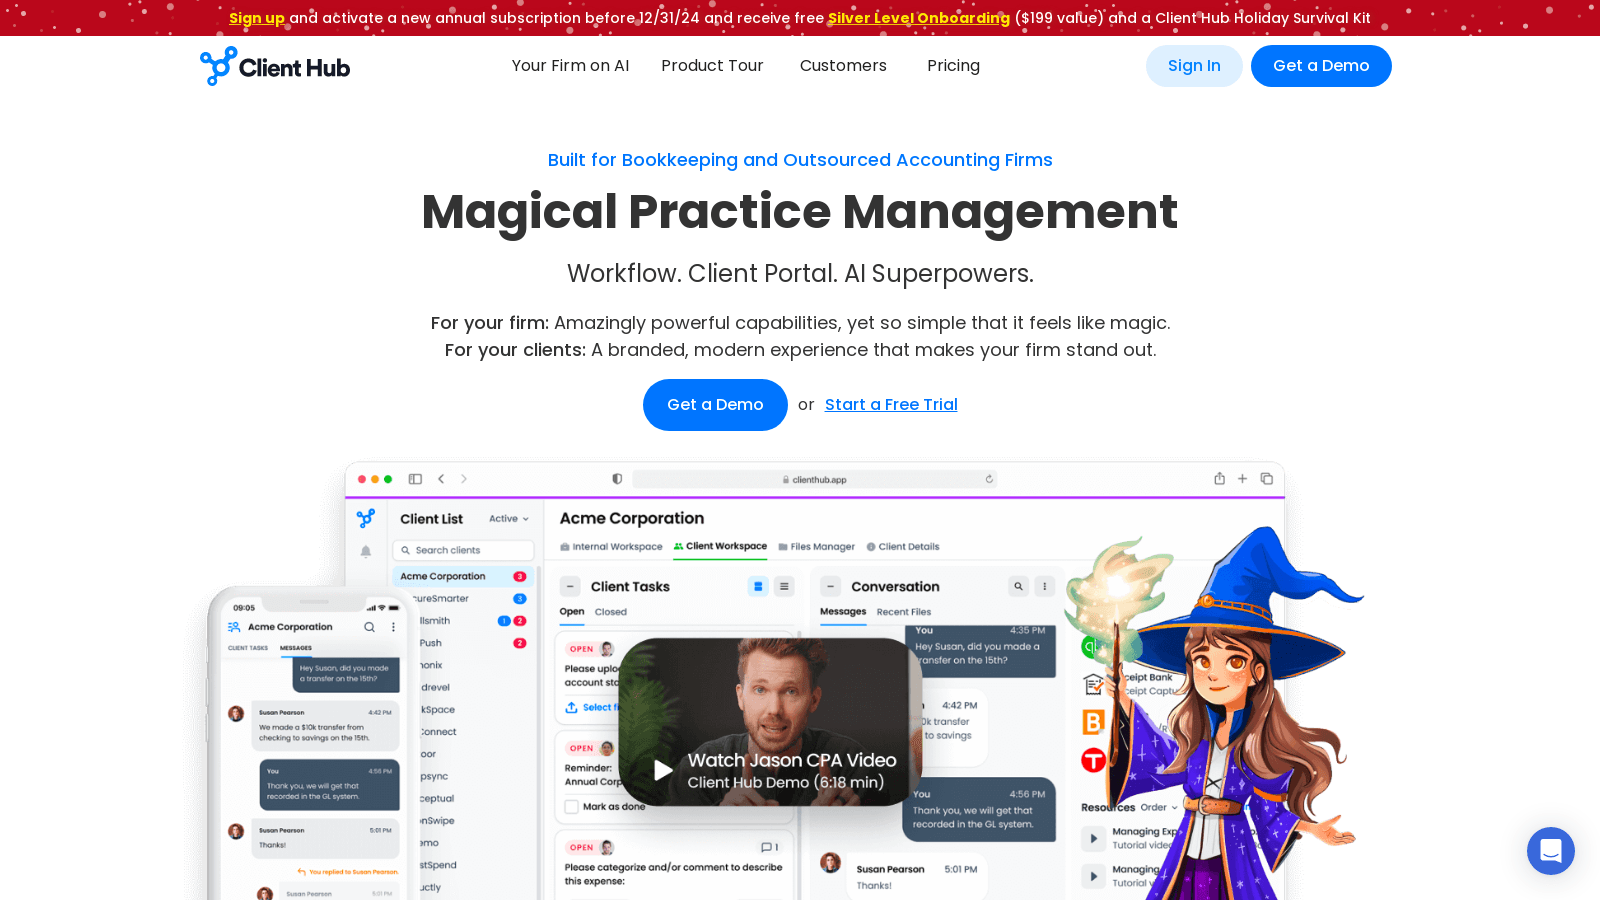The image size is (1600, 900).
Task: Click the notifications bell in app sidebar
Action: pyautogui.click(x=366, y=551)
